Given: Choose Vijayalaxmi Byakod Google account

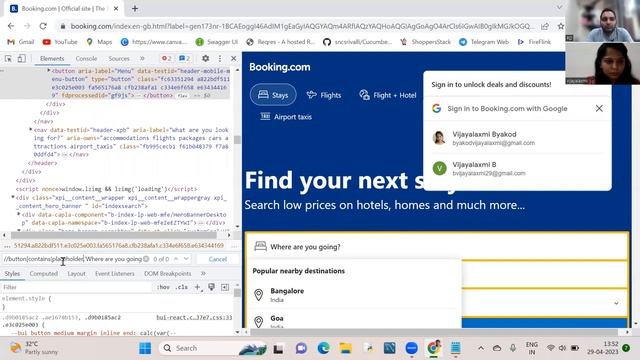Looking at the screenshot, I should 517,138.
